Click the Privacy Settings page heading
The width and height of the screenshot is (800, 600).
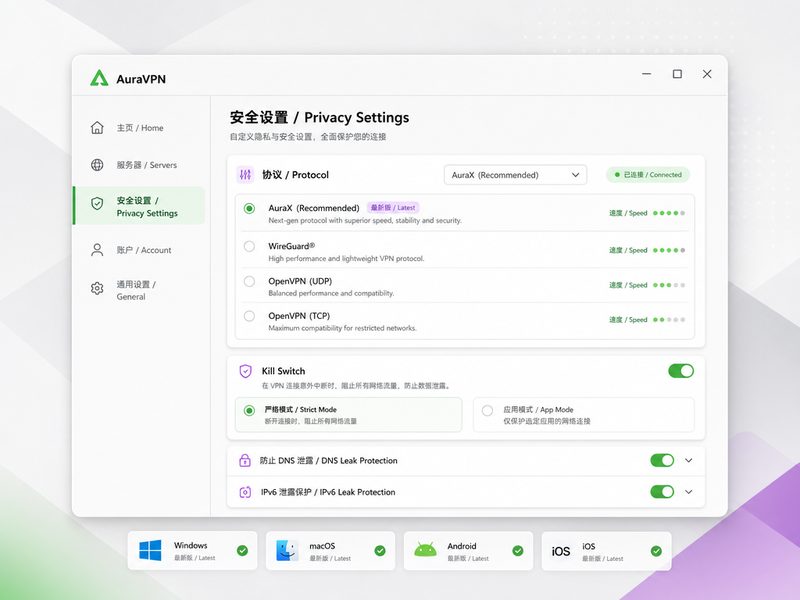coord(319,117)
